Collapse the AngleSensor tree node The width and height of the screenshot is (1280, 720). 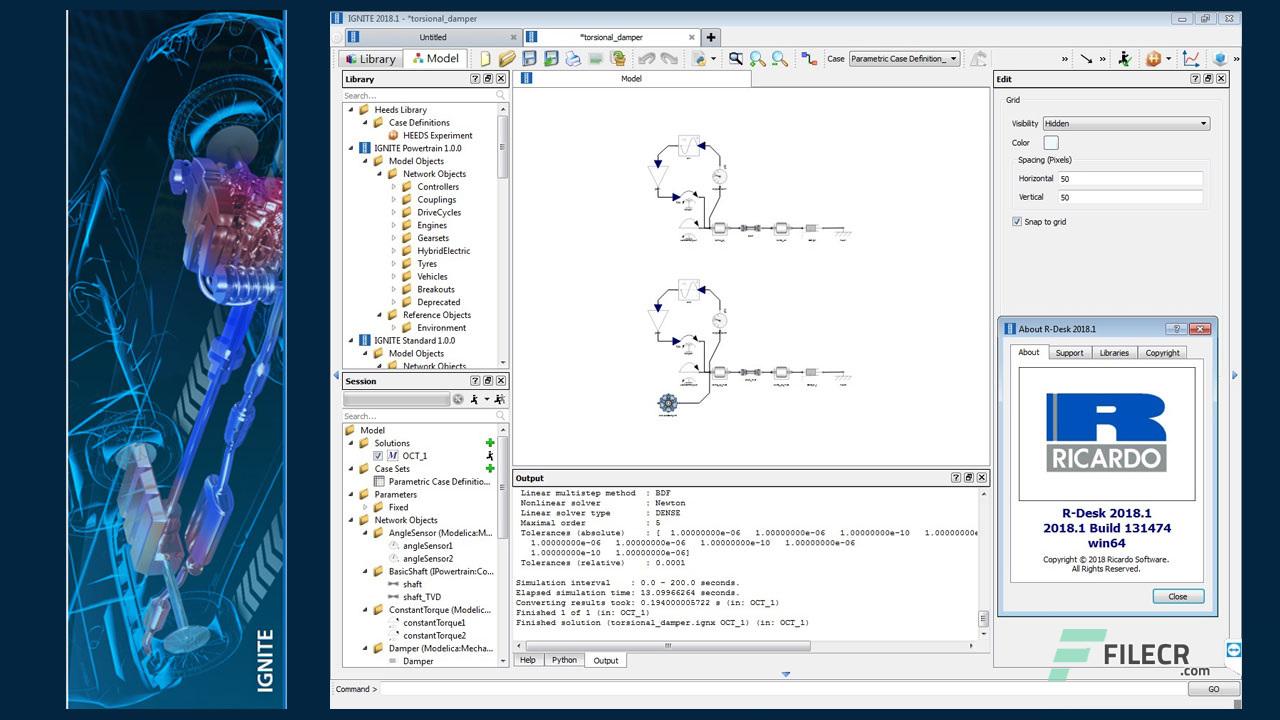pyautogui.click(x=366, y=533)
